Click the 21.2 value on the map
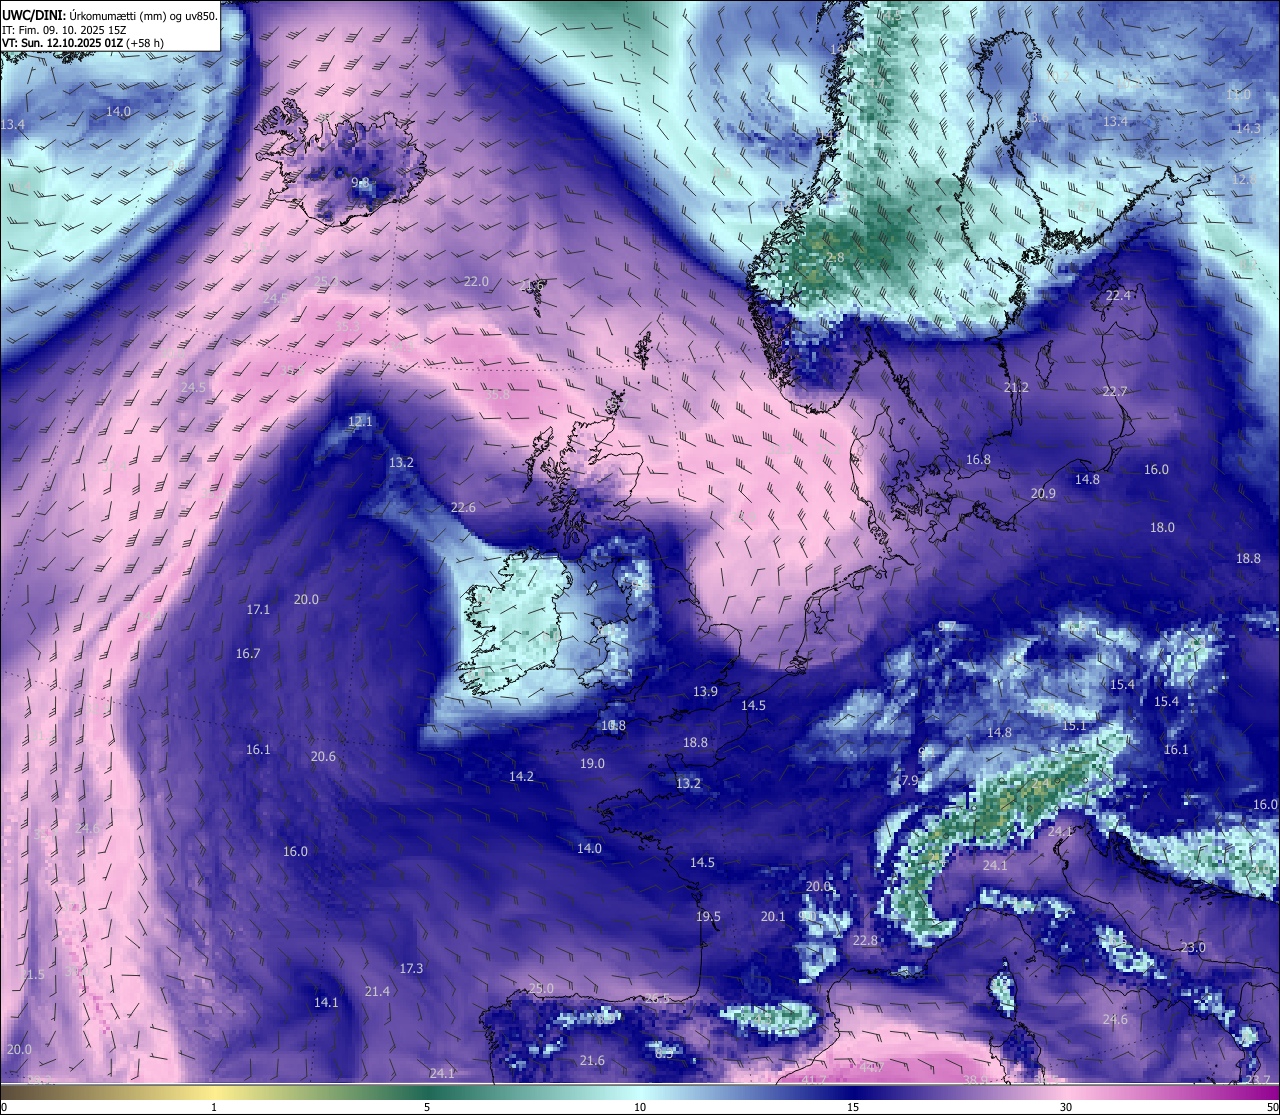The height and width of the screenshot is (1115, 1280). pos(1016,388)
